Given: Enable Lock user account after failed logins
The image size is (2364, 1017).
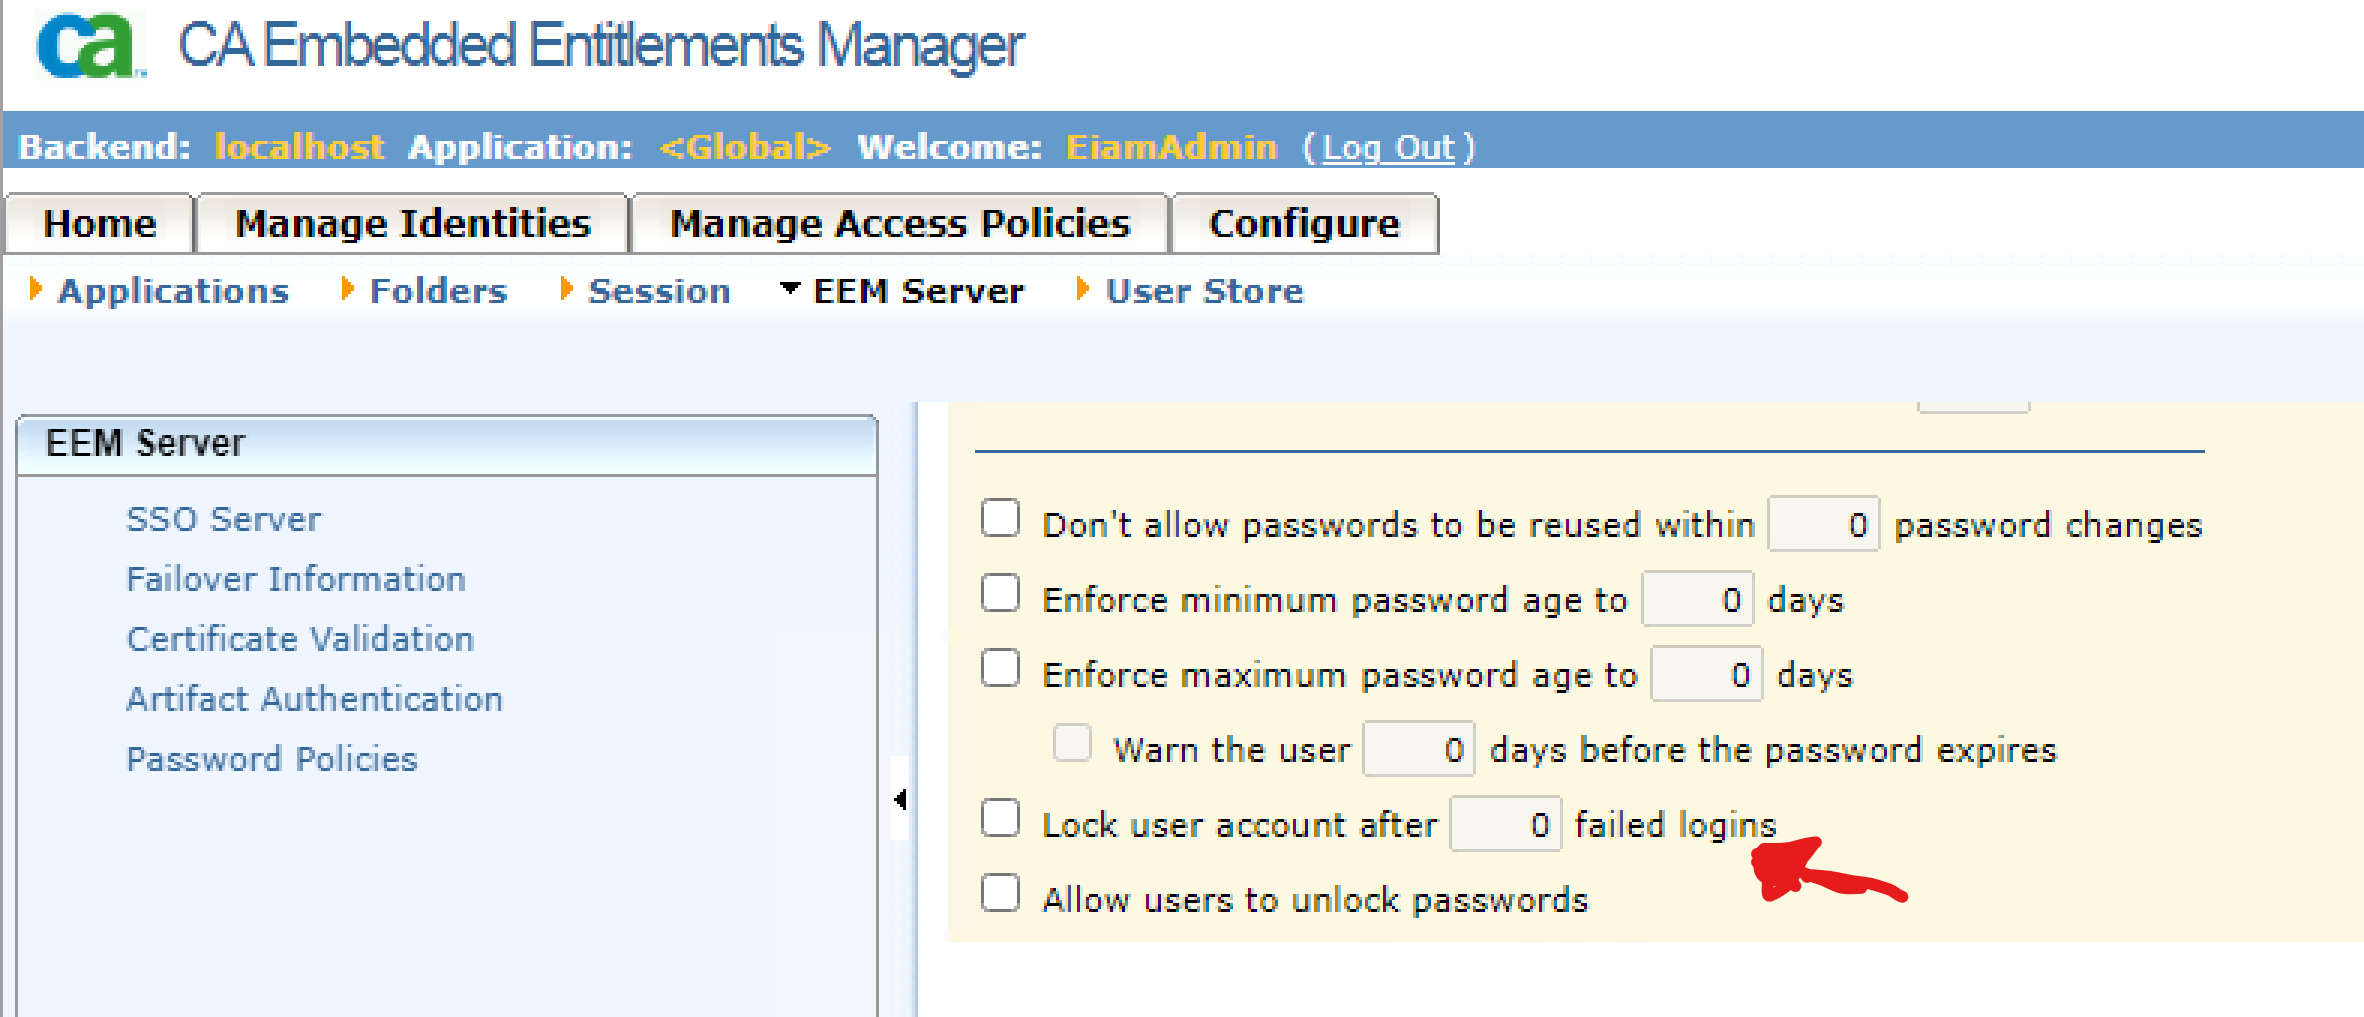Looking at the screenshot, I should click(x=1000, y=819).
